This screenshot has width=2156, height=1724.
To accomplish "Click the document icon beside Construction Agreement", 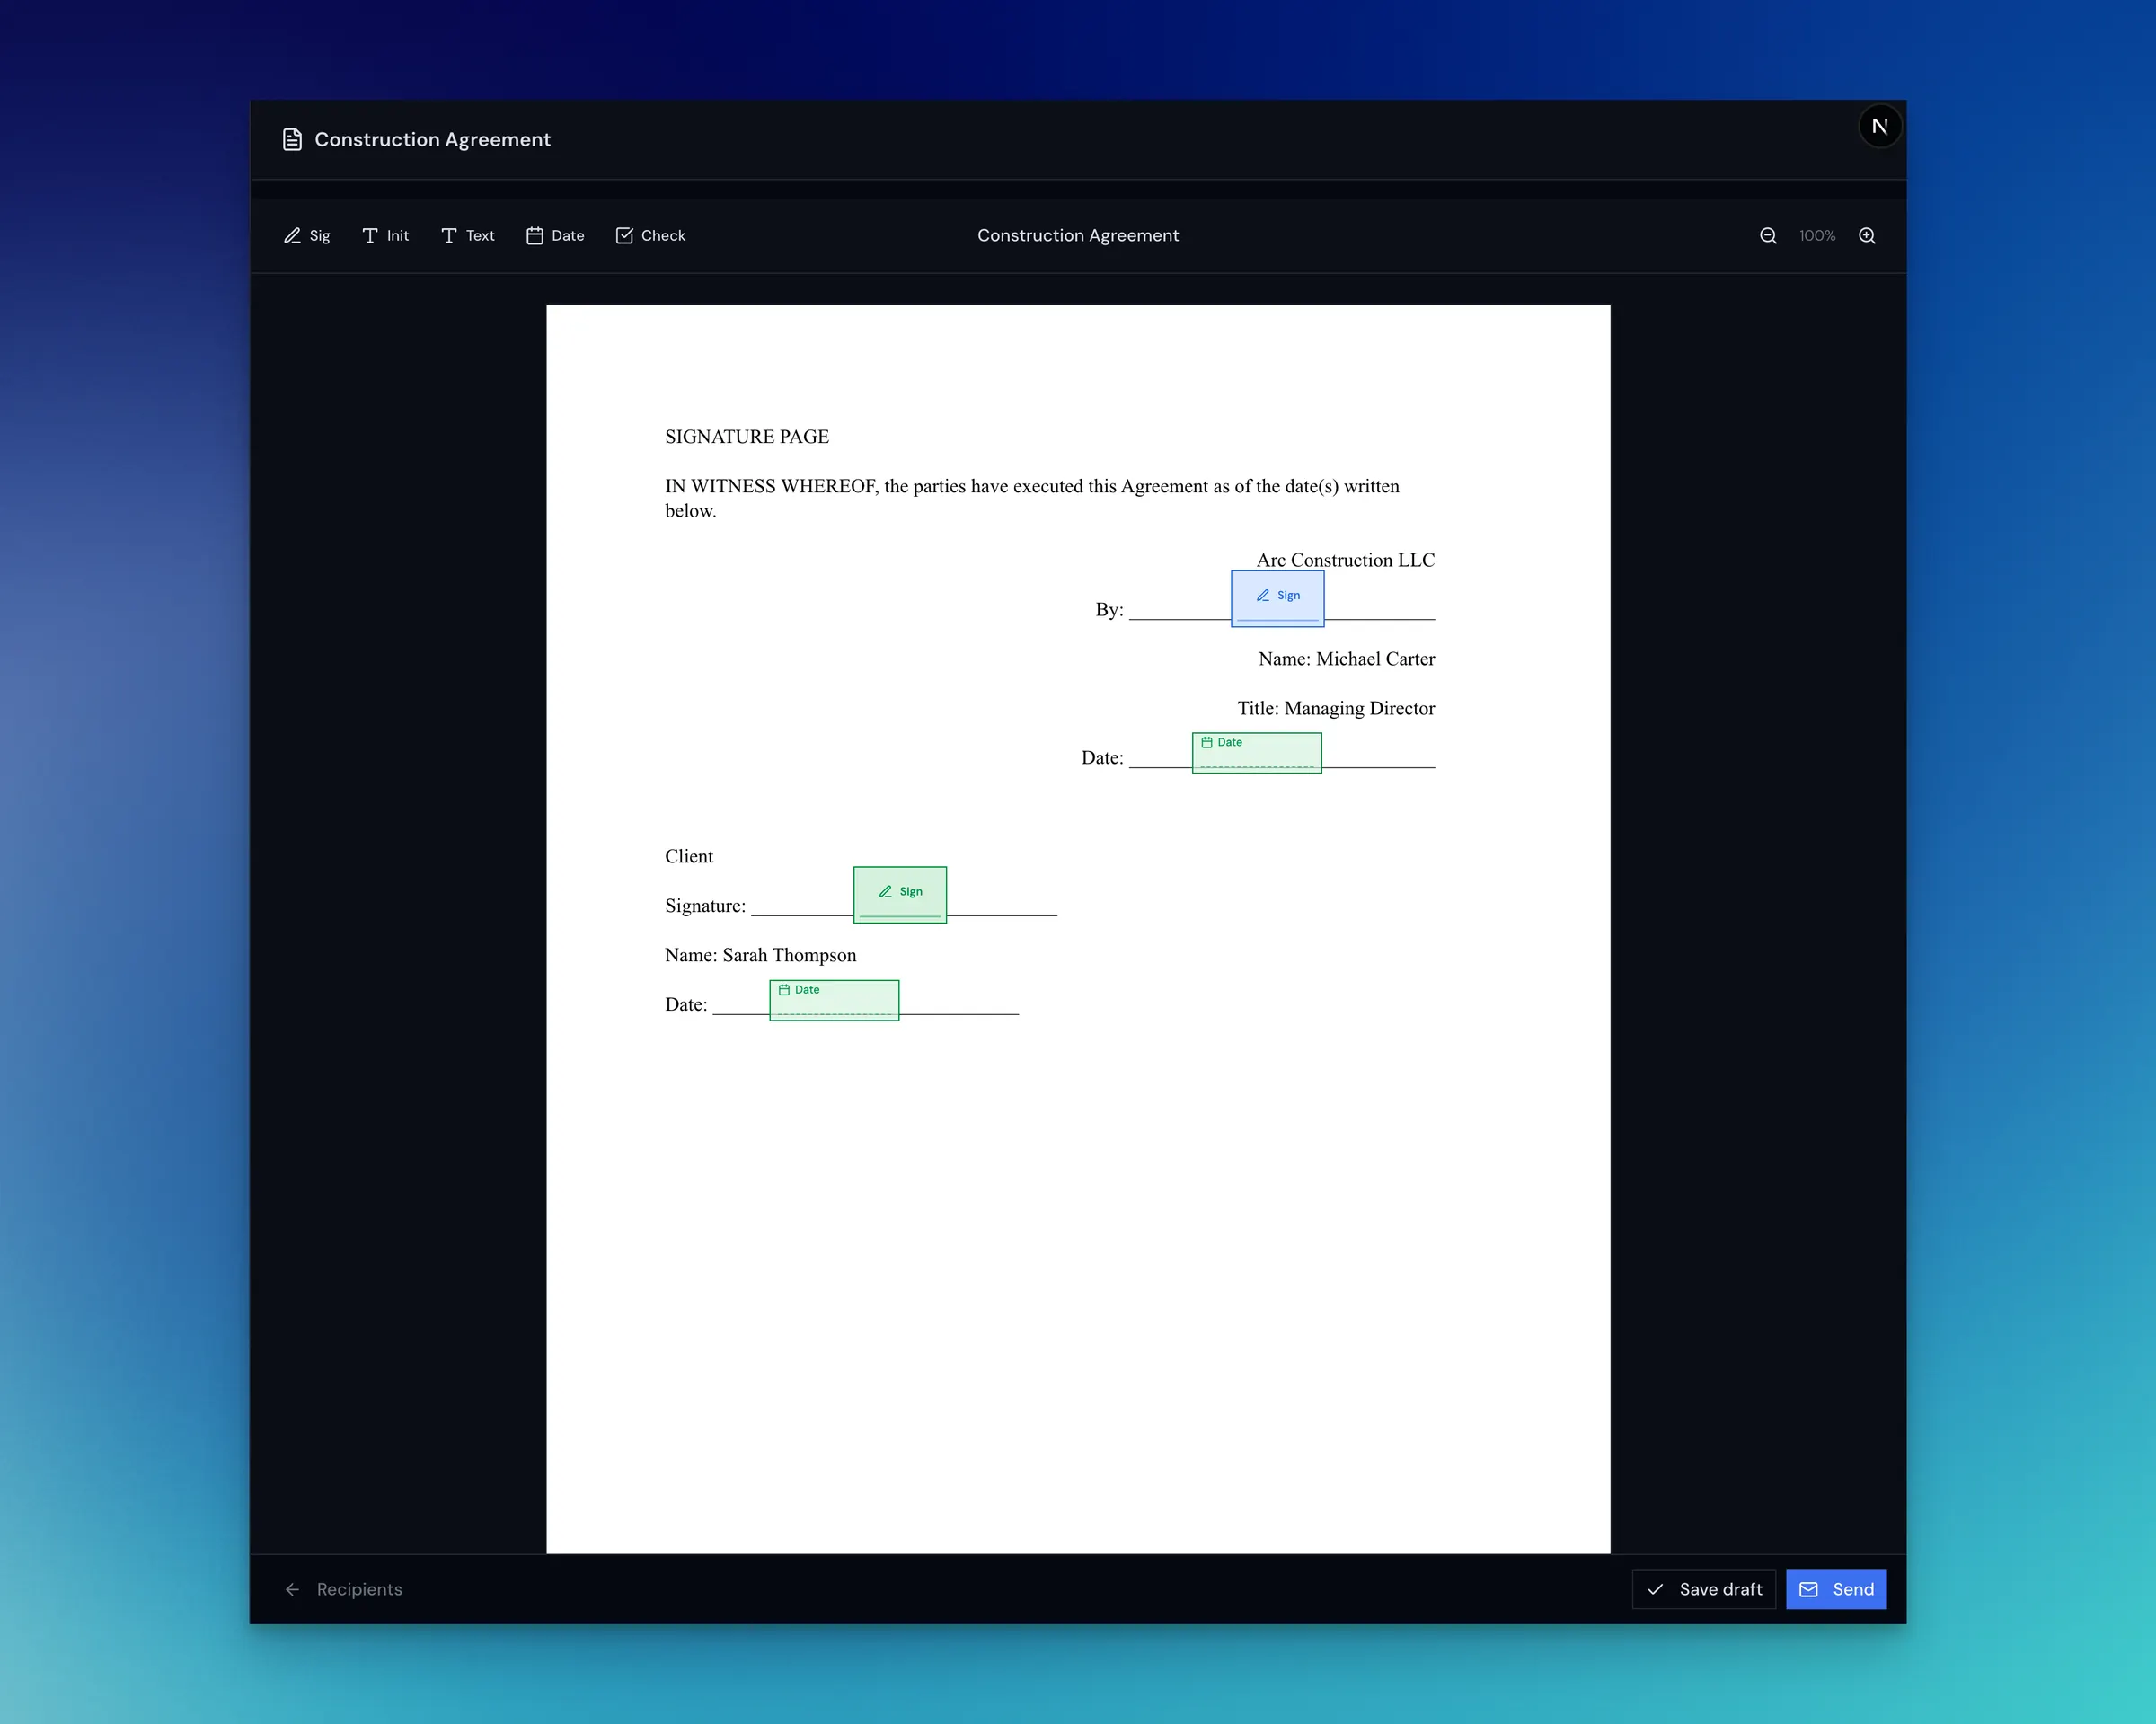I will (291, 139).
